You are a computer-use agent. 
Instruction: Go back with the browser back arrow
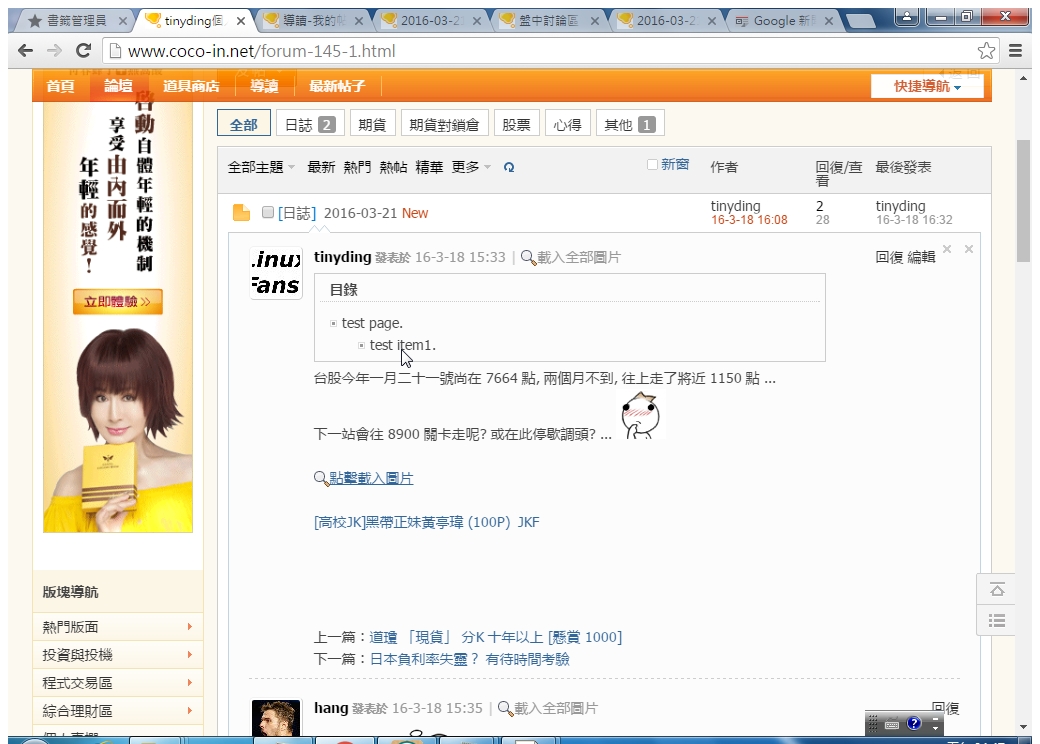(25, 50)
